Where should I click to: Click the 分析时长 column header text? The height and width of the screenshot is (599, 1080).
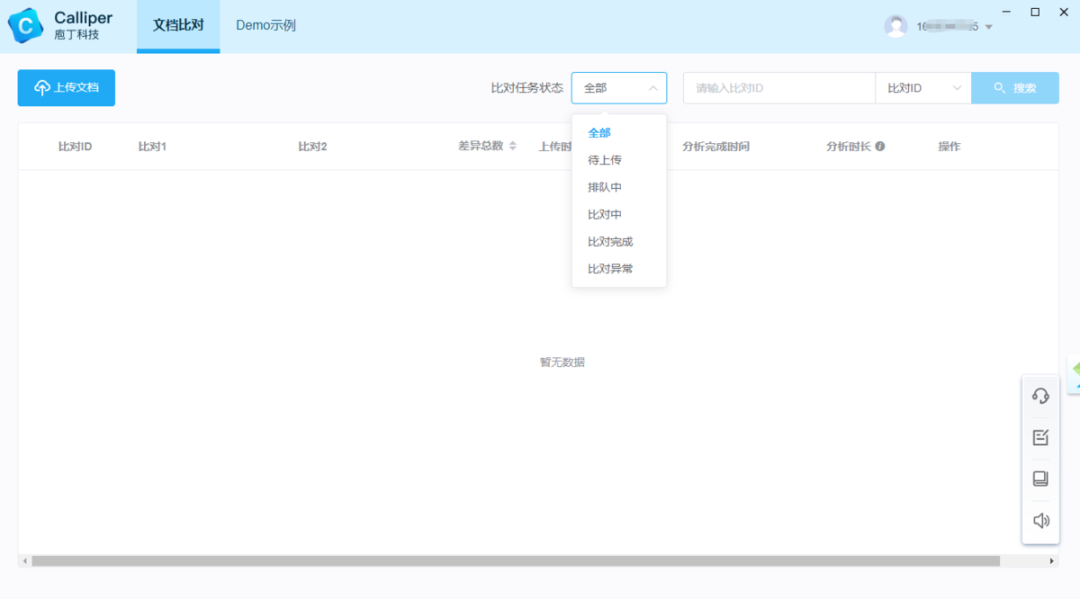(849, 146)
